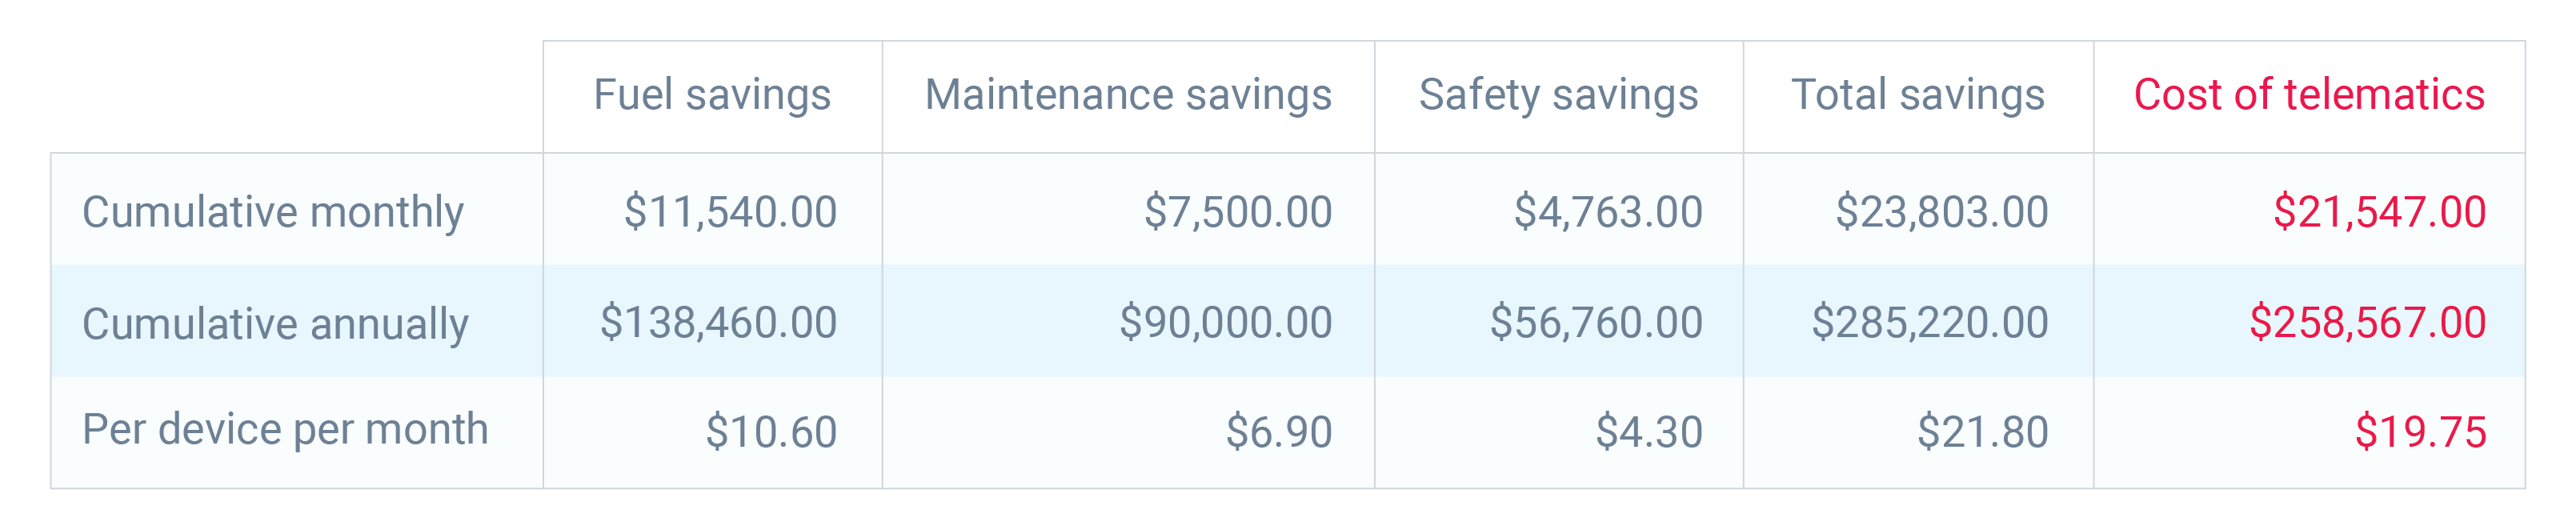
Task: Click the Fuel savings column header
Action: (712, 95)
